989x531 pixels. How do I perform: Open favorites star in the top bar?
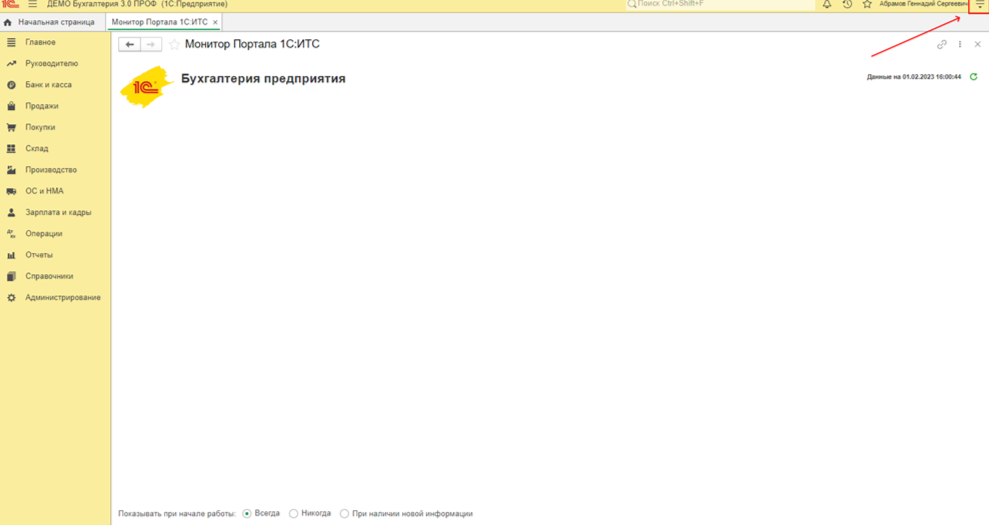point(867,4)
